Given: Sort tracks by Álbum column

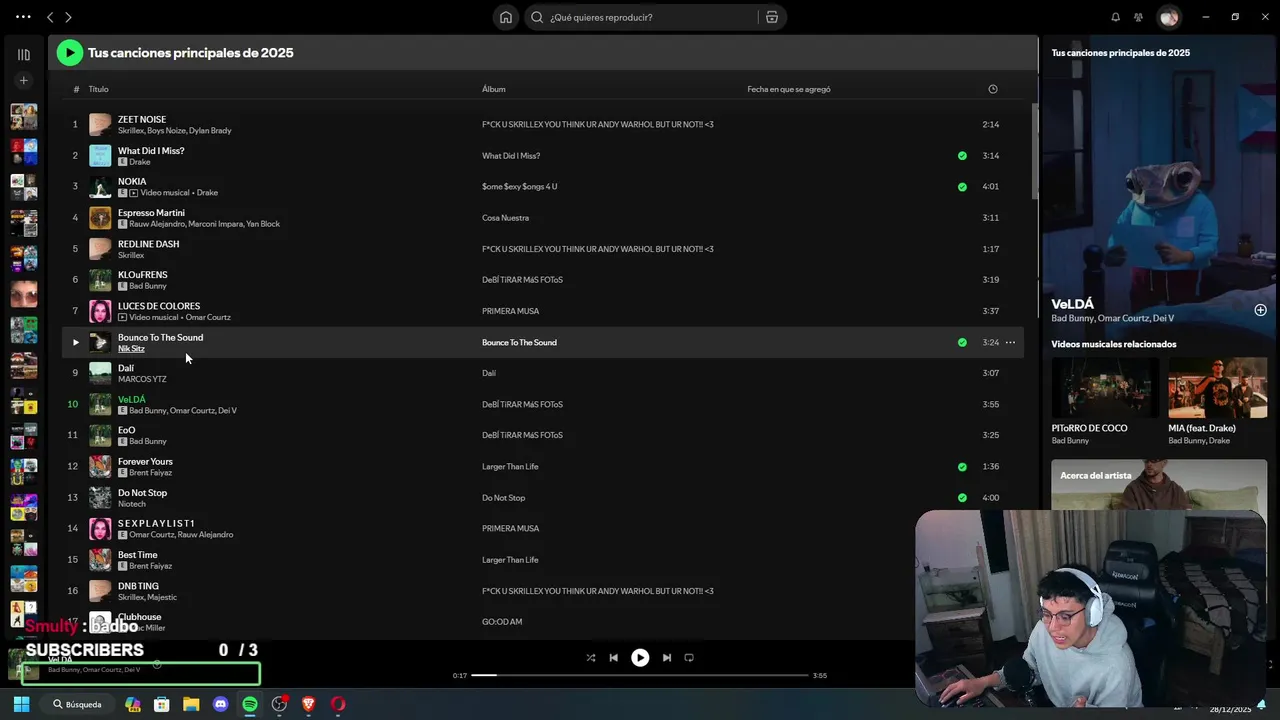Looking at the screenshot, I should click(493, 89).
